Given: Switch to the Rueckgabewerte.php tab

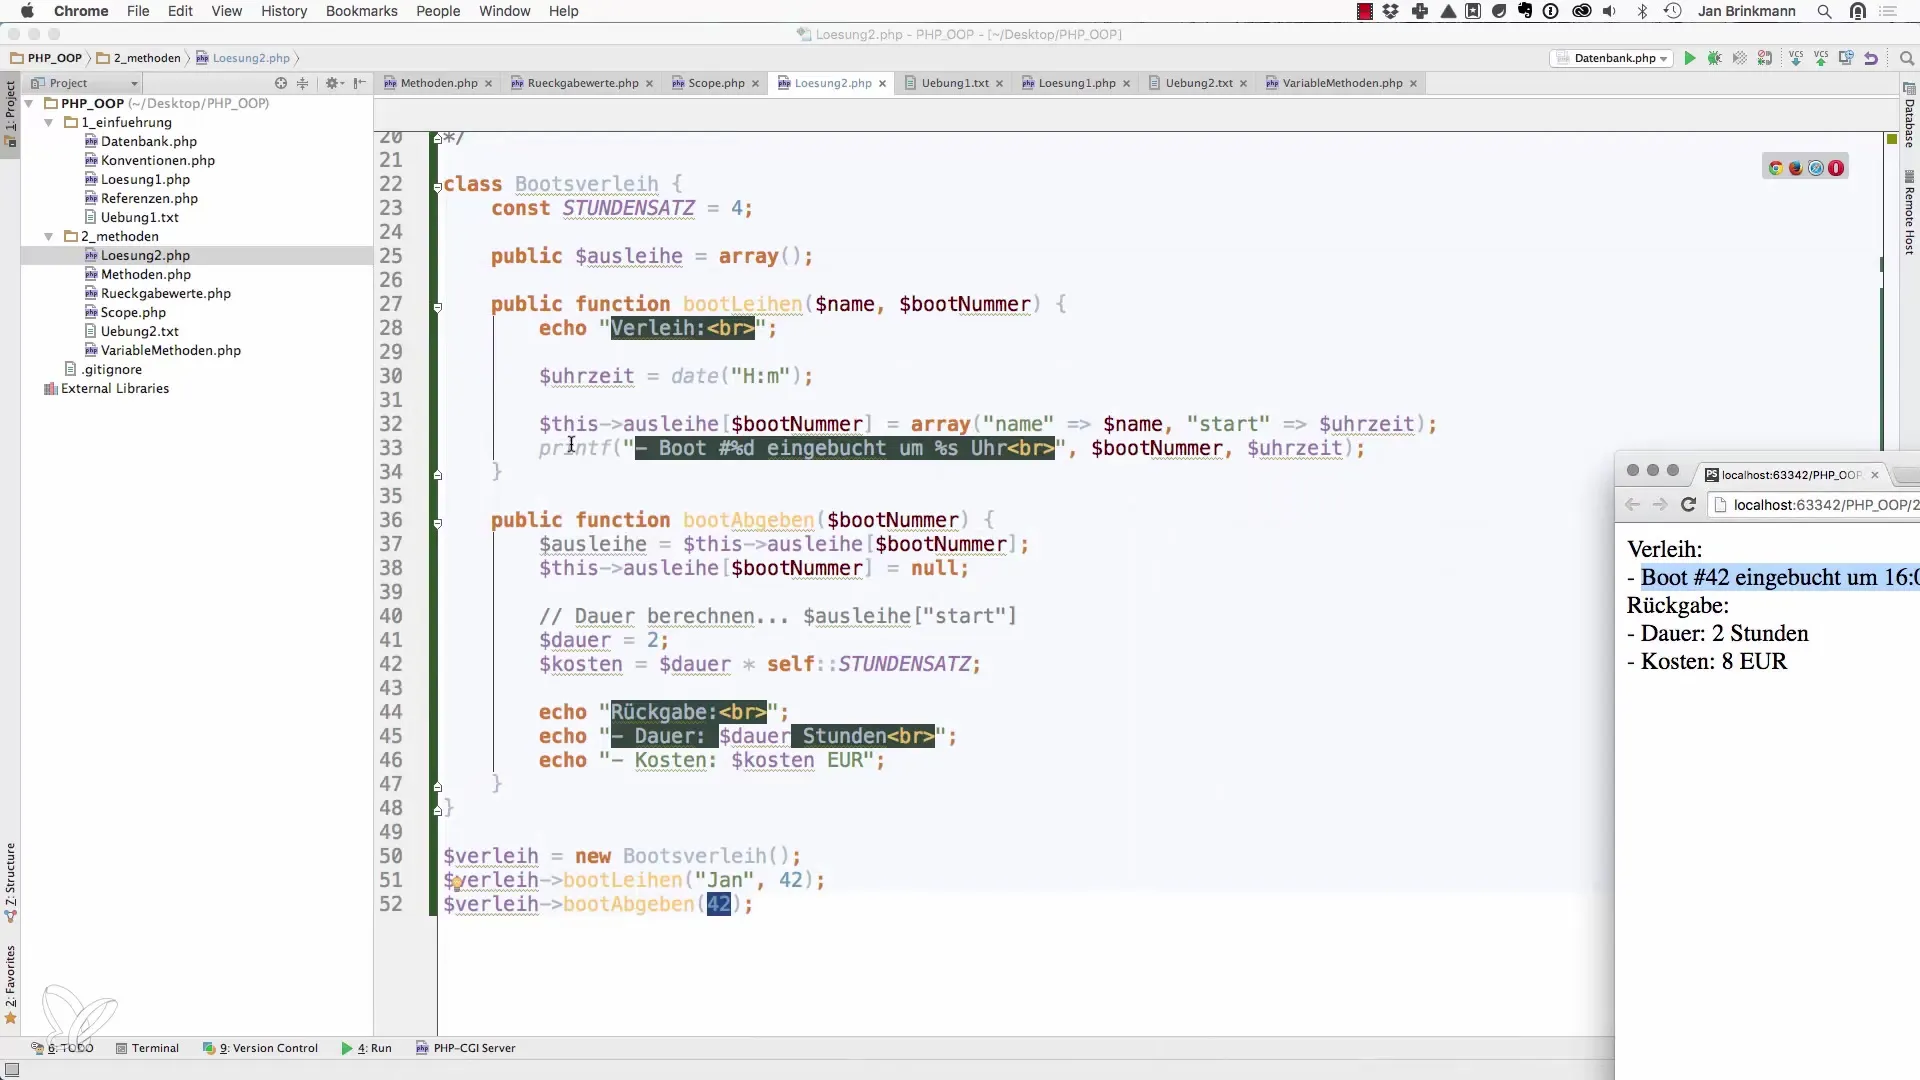Looking at the screenshot, I should (582, 83).
